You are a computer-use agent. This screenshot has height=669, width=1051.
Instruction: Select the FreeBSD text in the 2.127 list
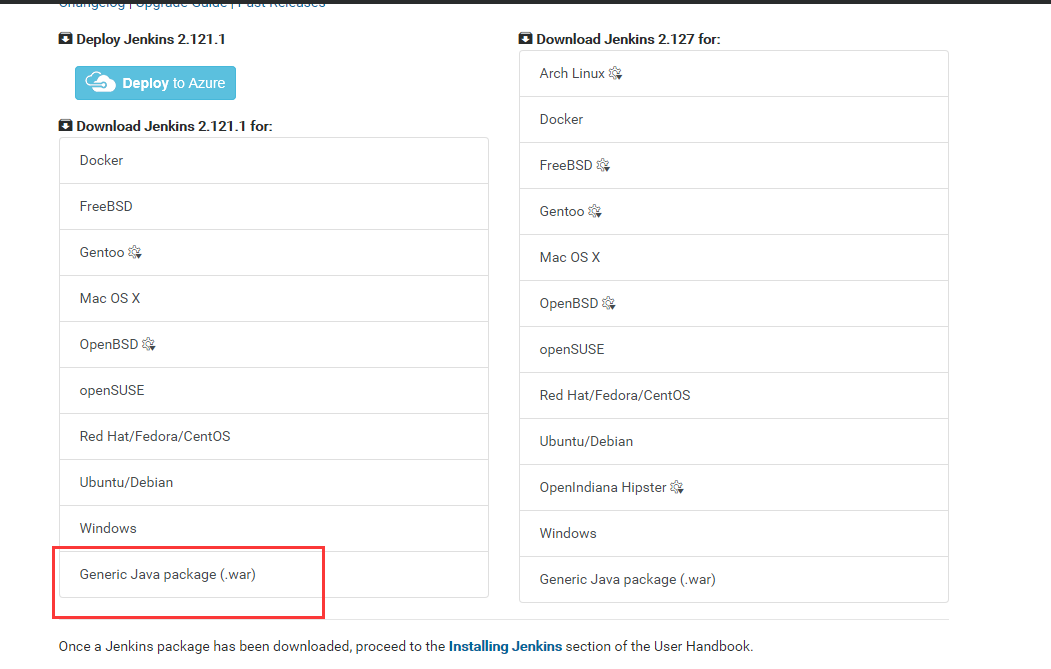click(x=566, y=165)
